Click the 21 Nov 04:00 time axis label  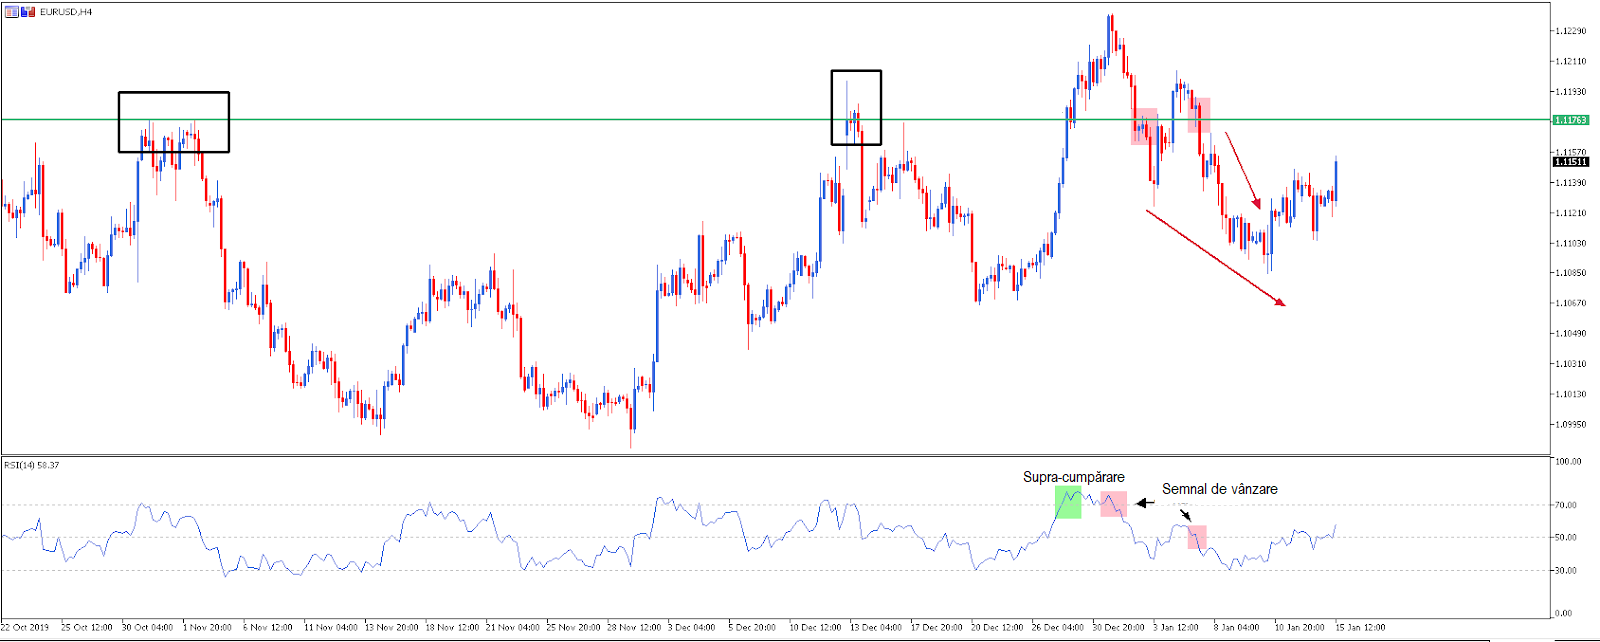tap(513, 628)
